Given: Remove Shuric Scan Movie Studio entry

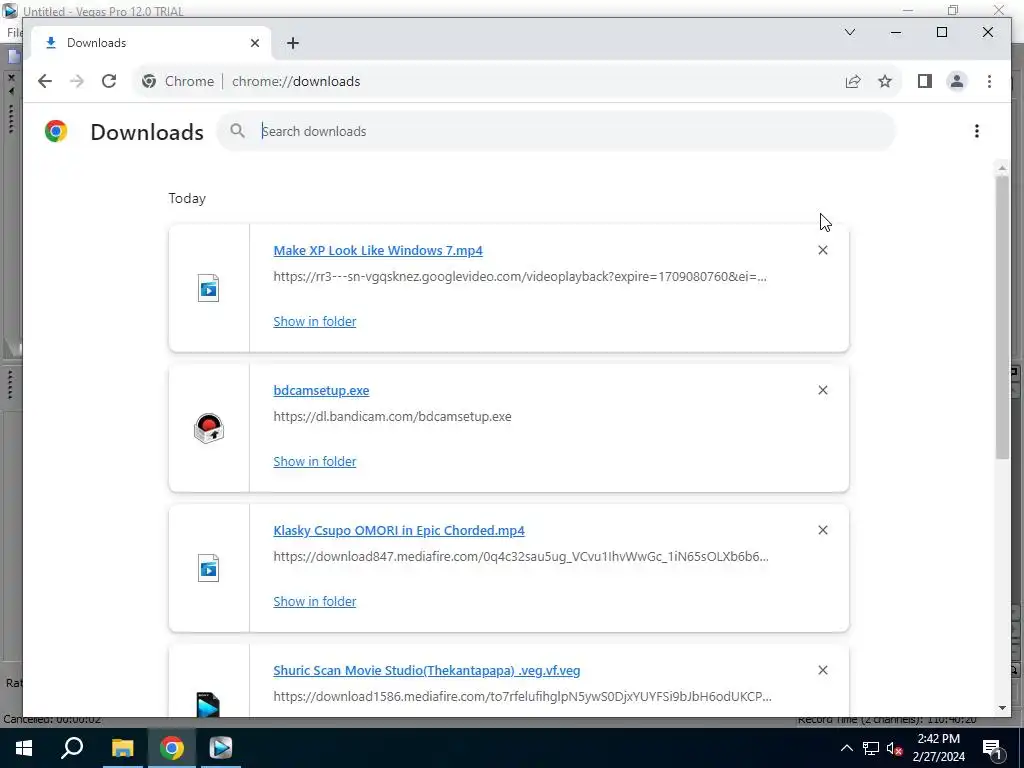Looking at the screenshot, I should pyautogui.click(x=823, y=670).
